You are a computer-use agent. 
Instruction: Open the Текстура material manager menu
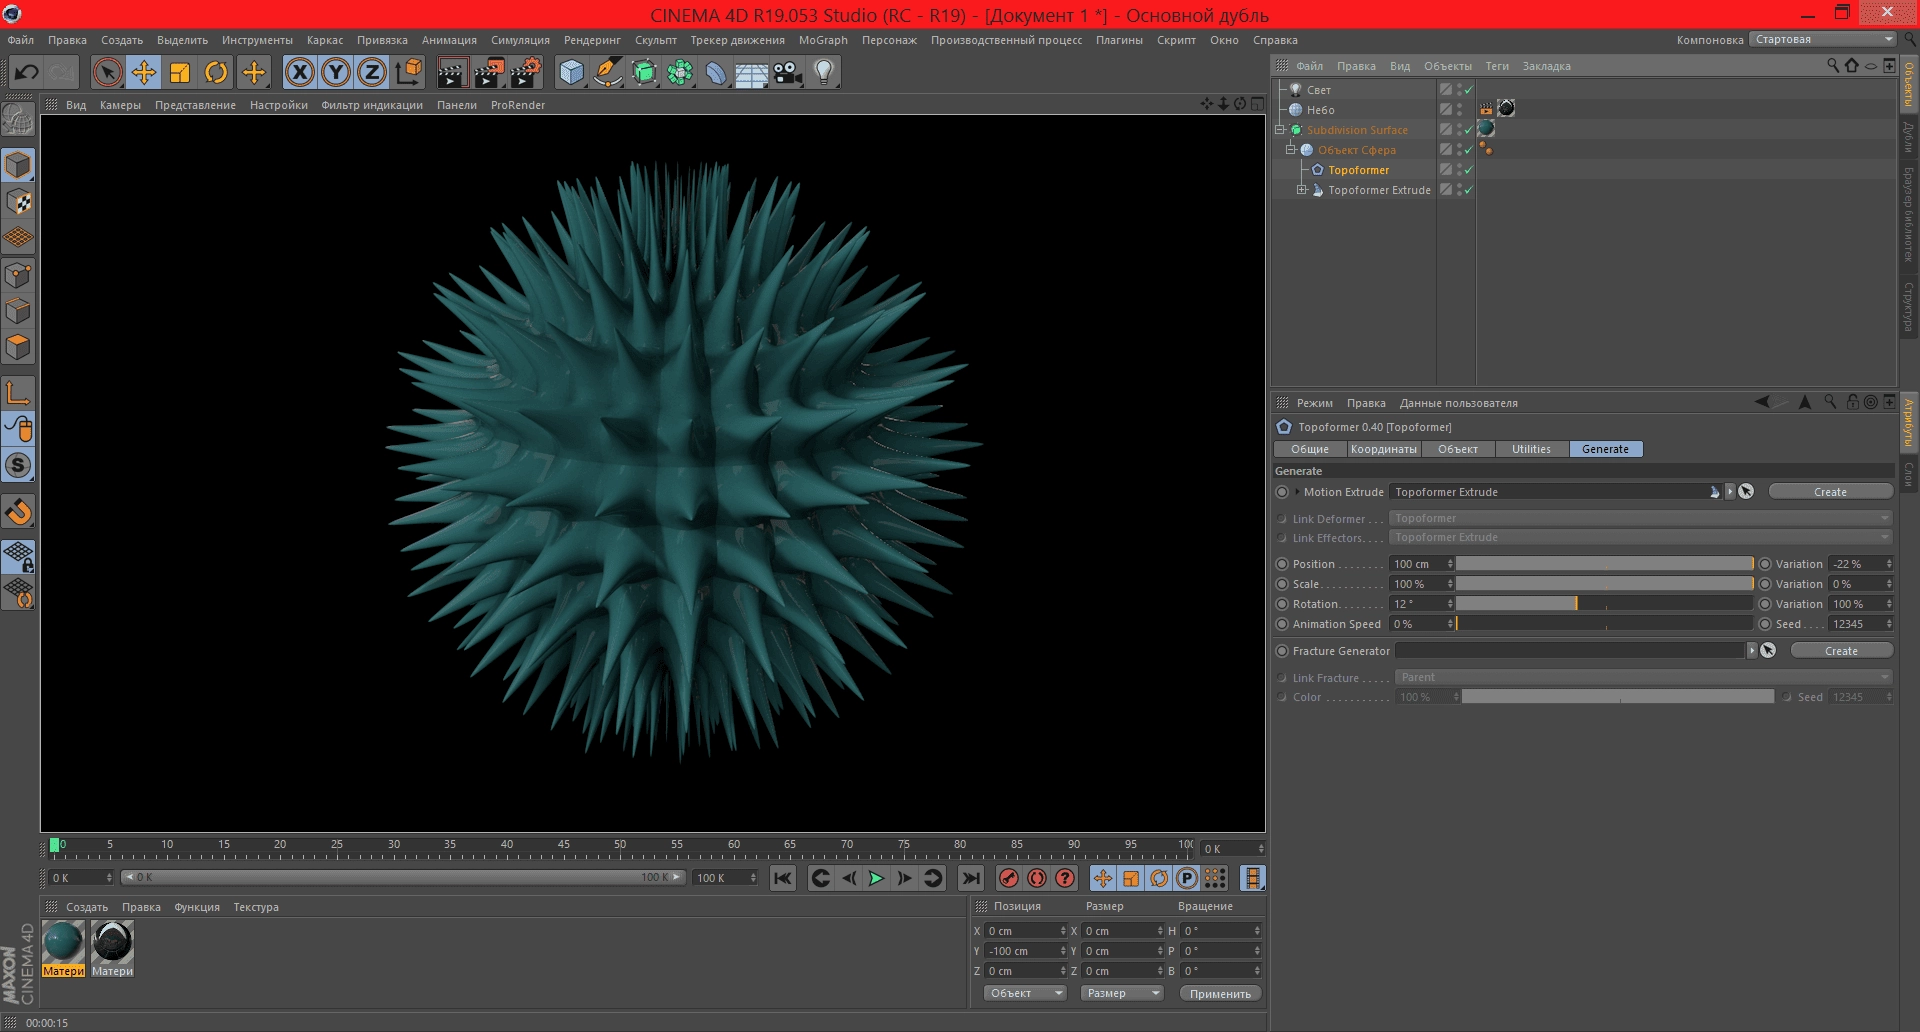[256, 907]
